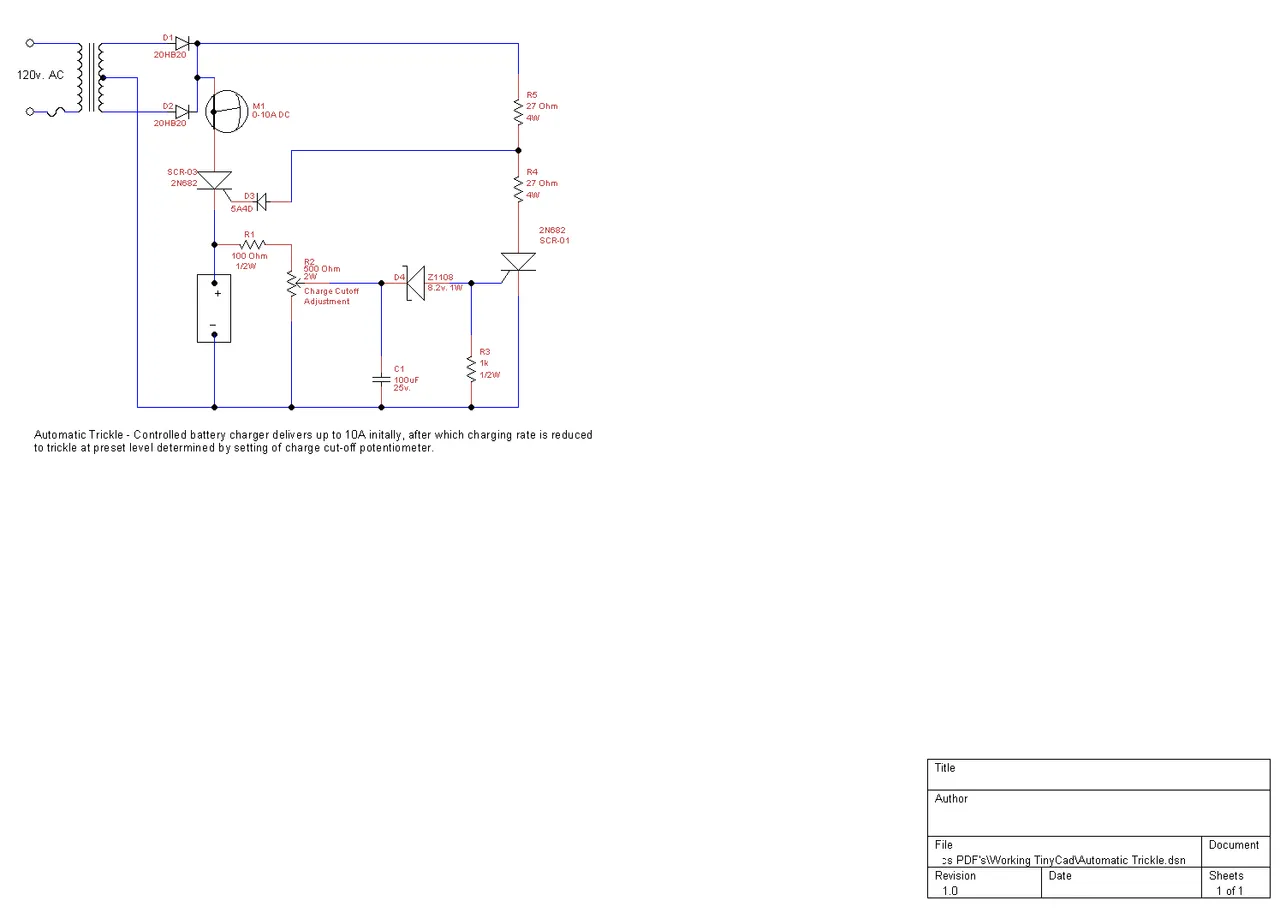The width and height of the screenshot is (1280, 908).
Task: Click the R4 resistor symbol
Action: coord(518,189)
